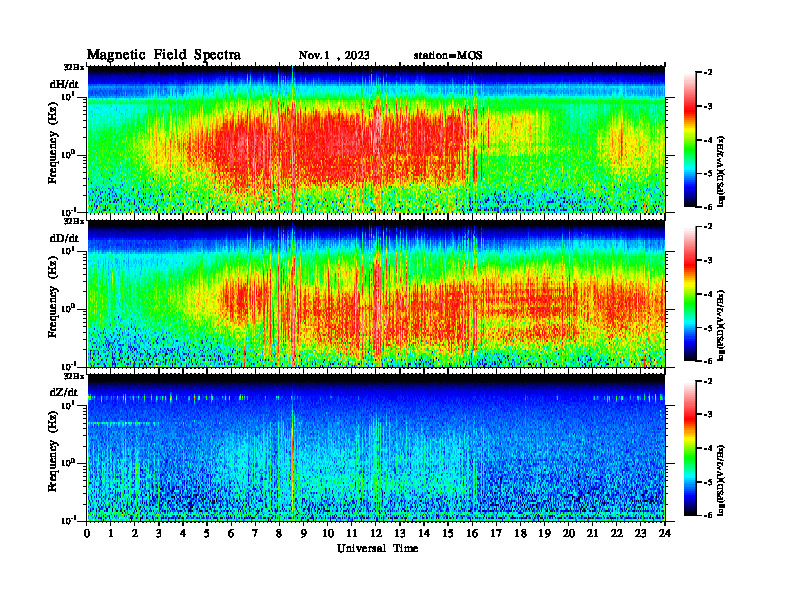
Task: Click the "Universal Time" axis title
Action: click(x=377, y=548)
